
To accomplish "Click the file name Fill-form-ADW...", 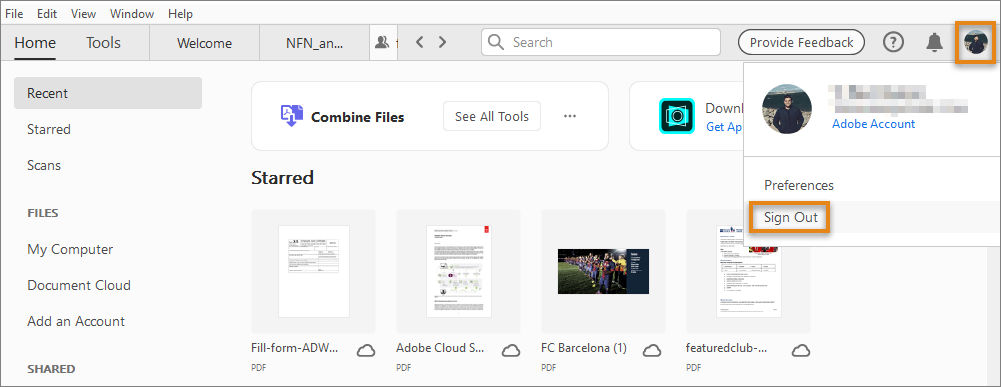I will click(x=294, y=349).
